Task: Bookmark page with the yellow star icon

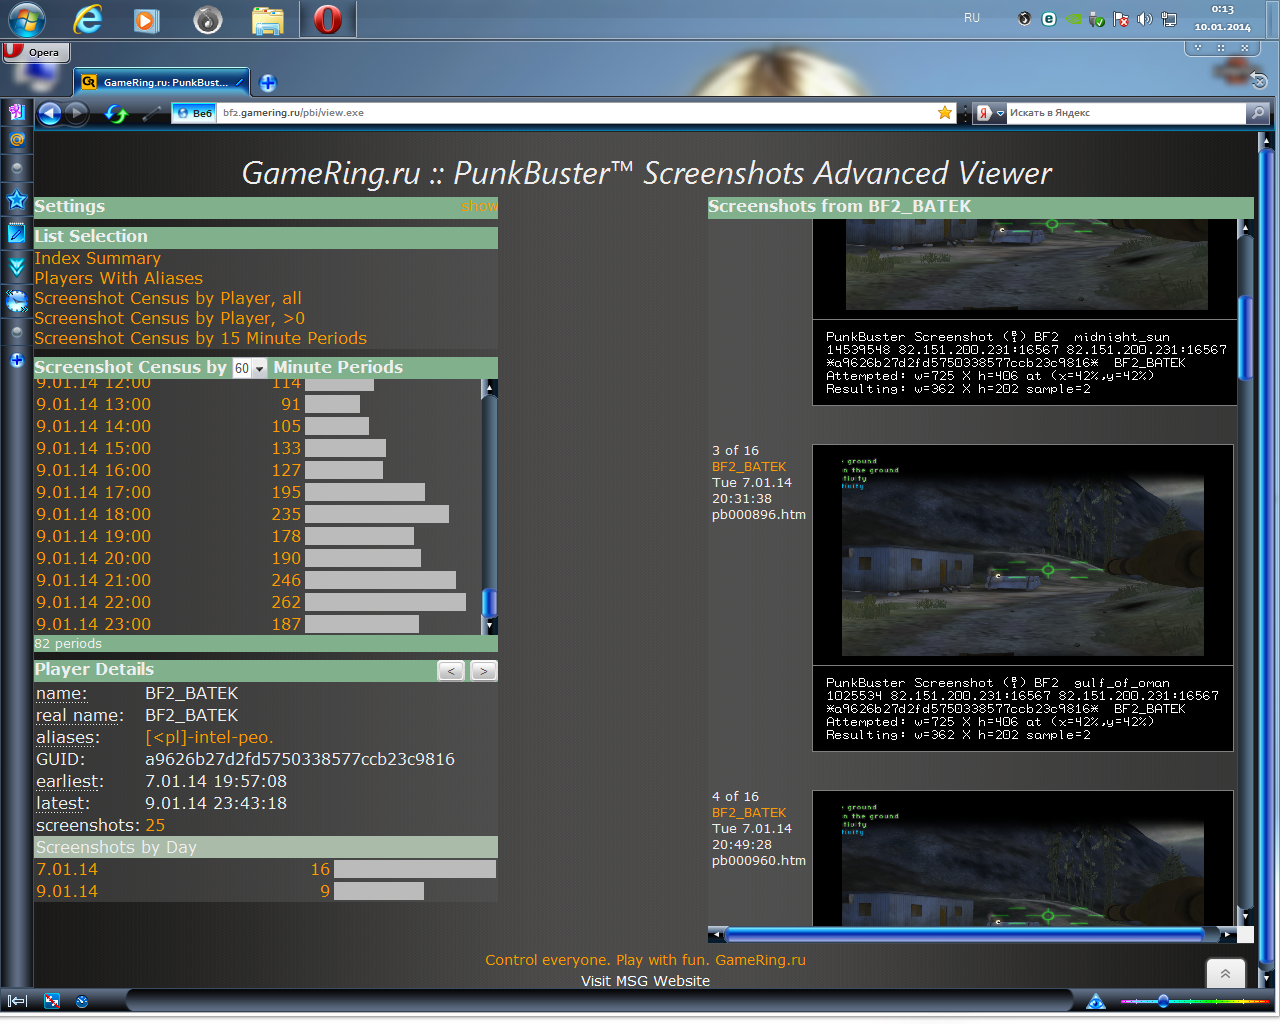Action: 944,113
